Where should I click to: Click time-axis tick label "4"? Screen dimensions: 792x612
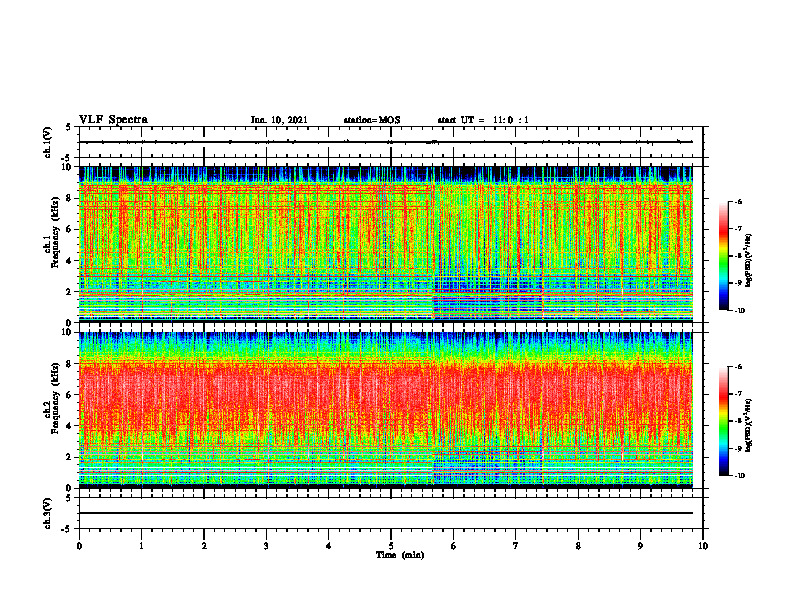[x=329, y=546]
